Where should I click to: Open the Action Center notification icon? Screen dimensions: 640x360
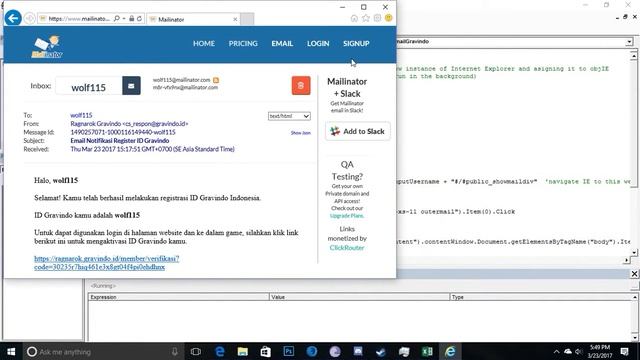(x=624, y=351)
